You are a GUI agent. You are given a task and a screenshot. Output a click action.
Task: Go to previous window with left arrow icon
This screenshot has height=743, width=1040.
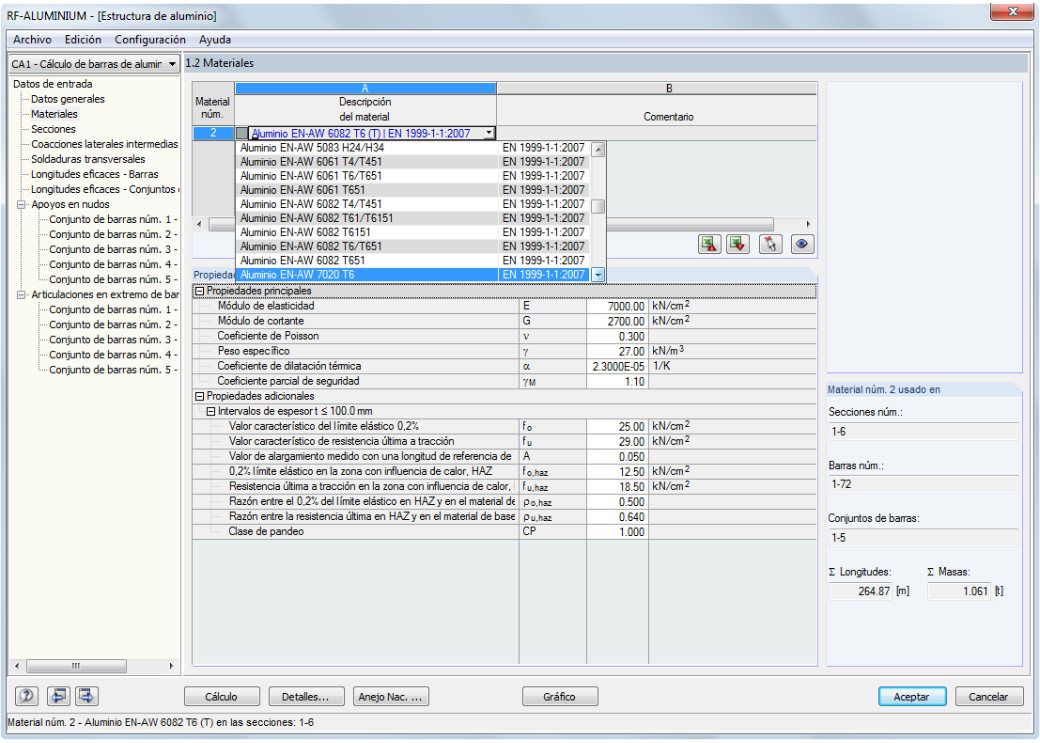58,696
